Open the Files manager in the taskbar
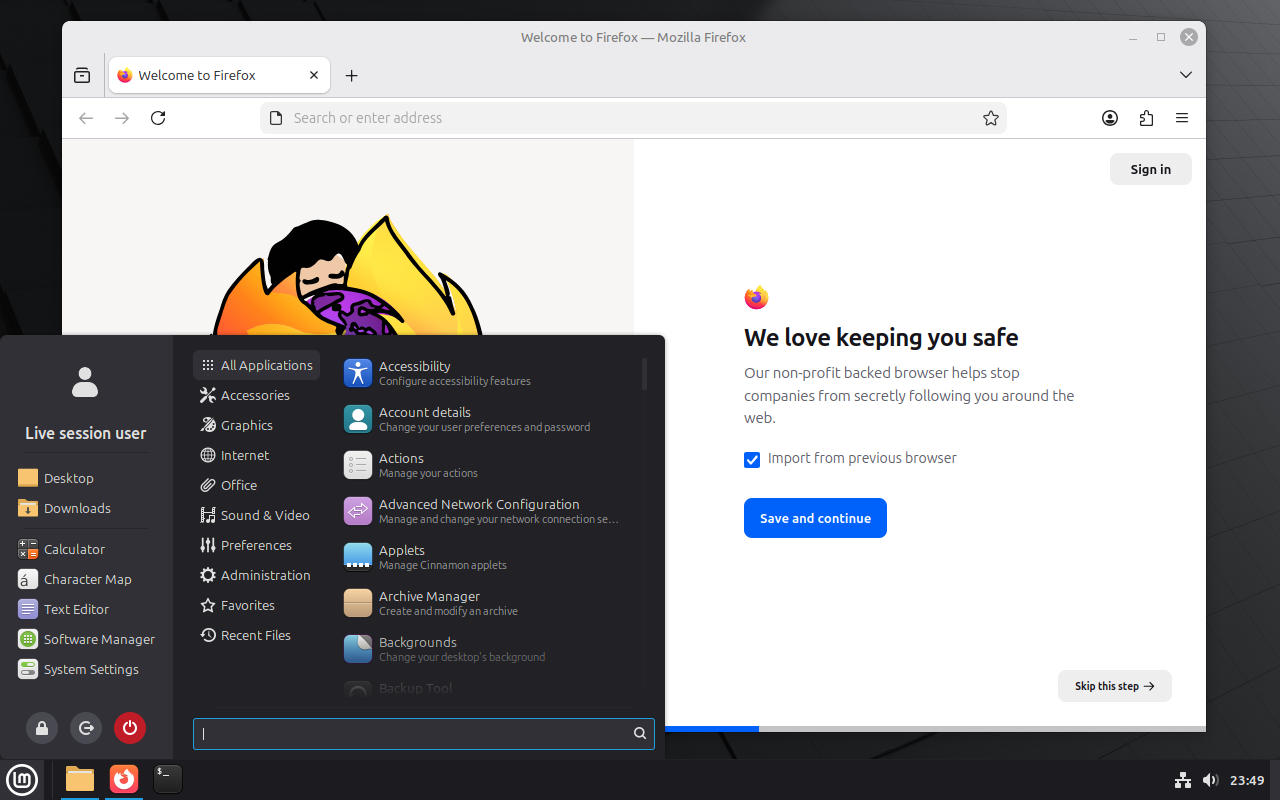Image resolution: width=1280 pixels, height=800 pixels. tap(80, 779)
